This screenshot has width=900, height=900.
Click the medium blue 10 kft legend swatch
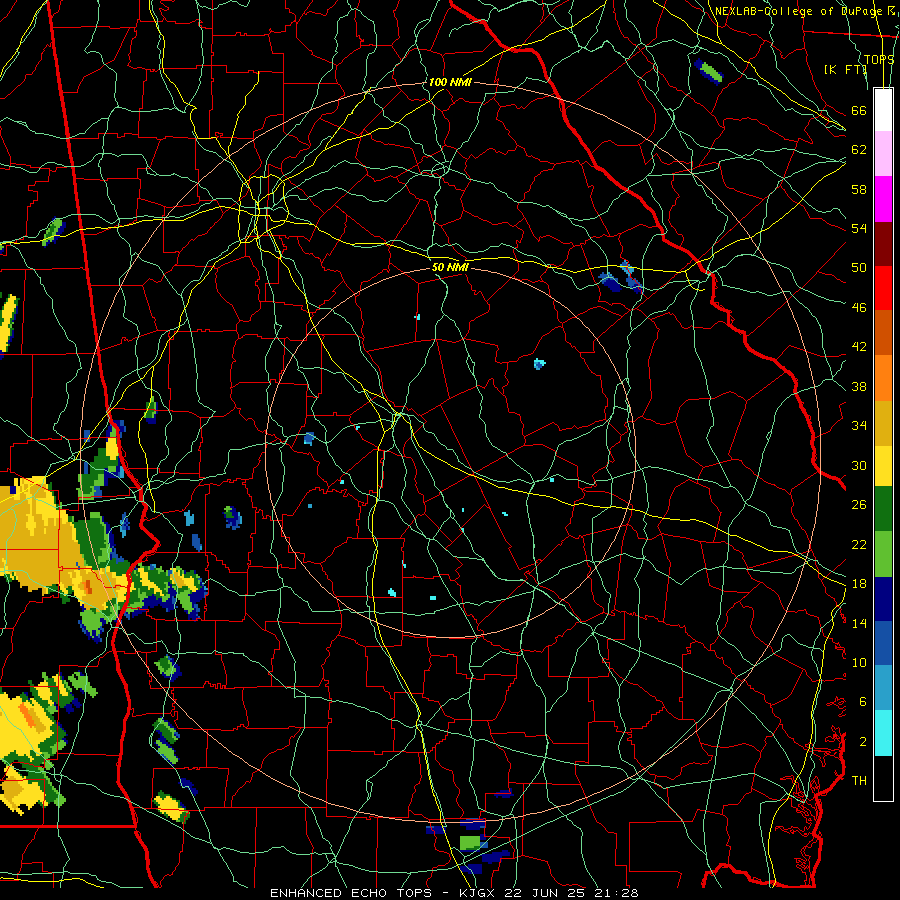(x=883, y=643)
